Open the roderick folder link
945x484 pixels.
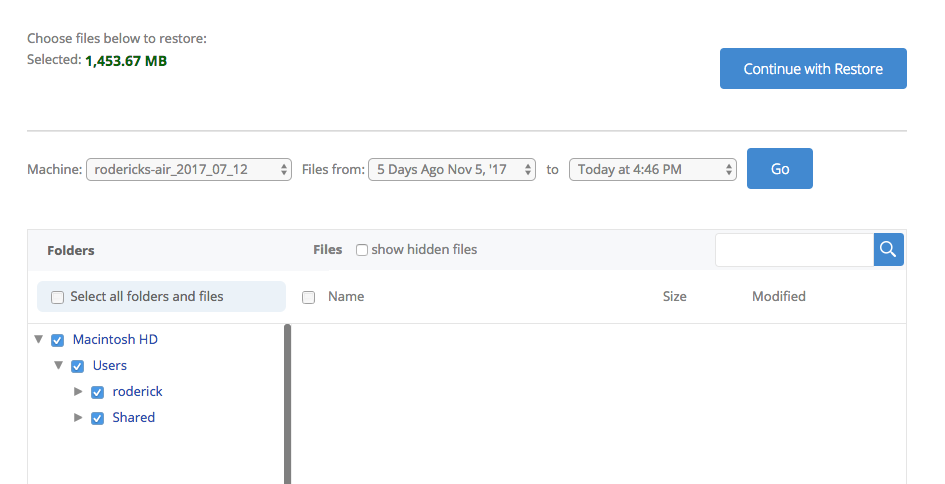(137, 391)
